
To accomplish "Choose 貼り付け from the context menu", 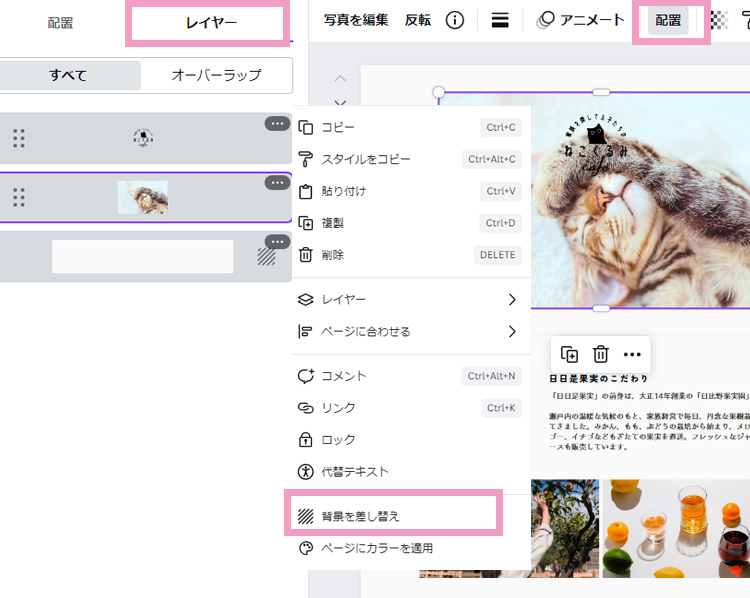I will click(x=411, y=191).
